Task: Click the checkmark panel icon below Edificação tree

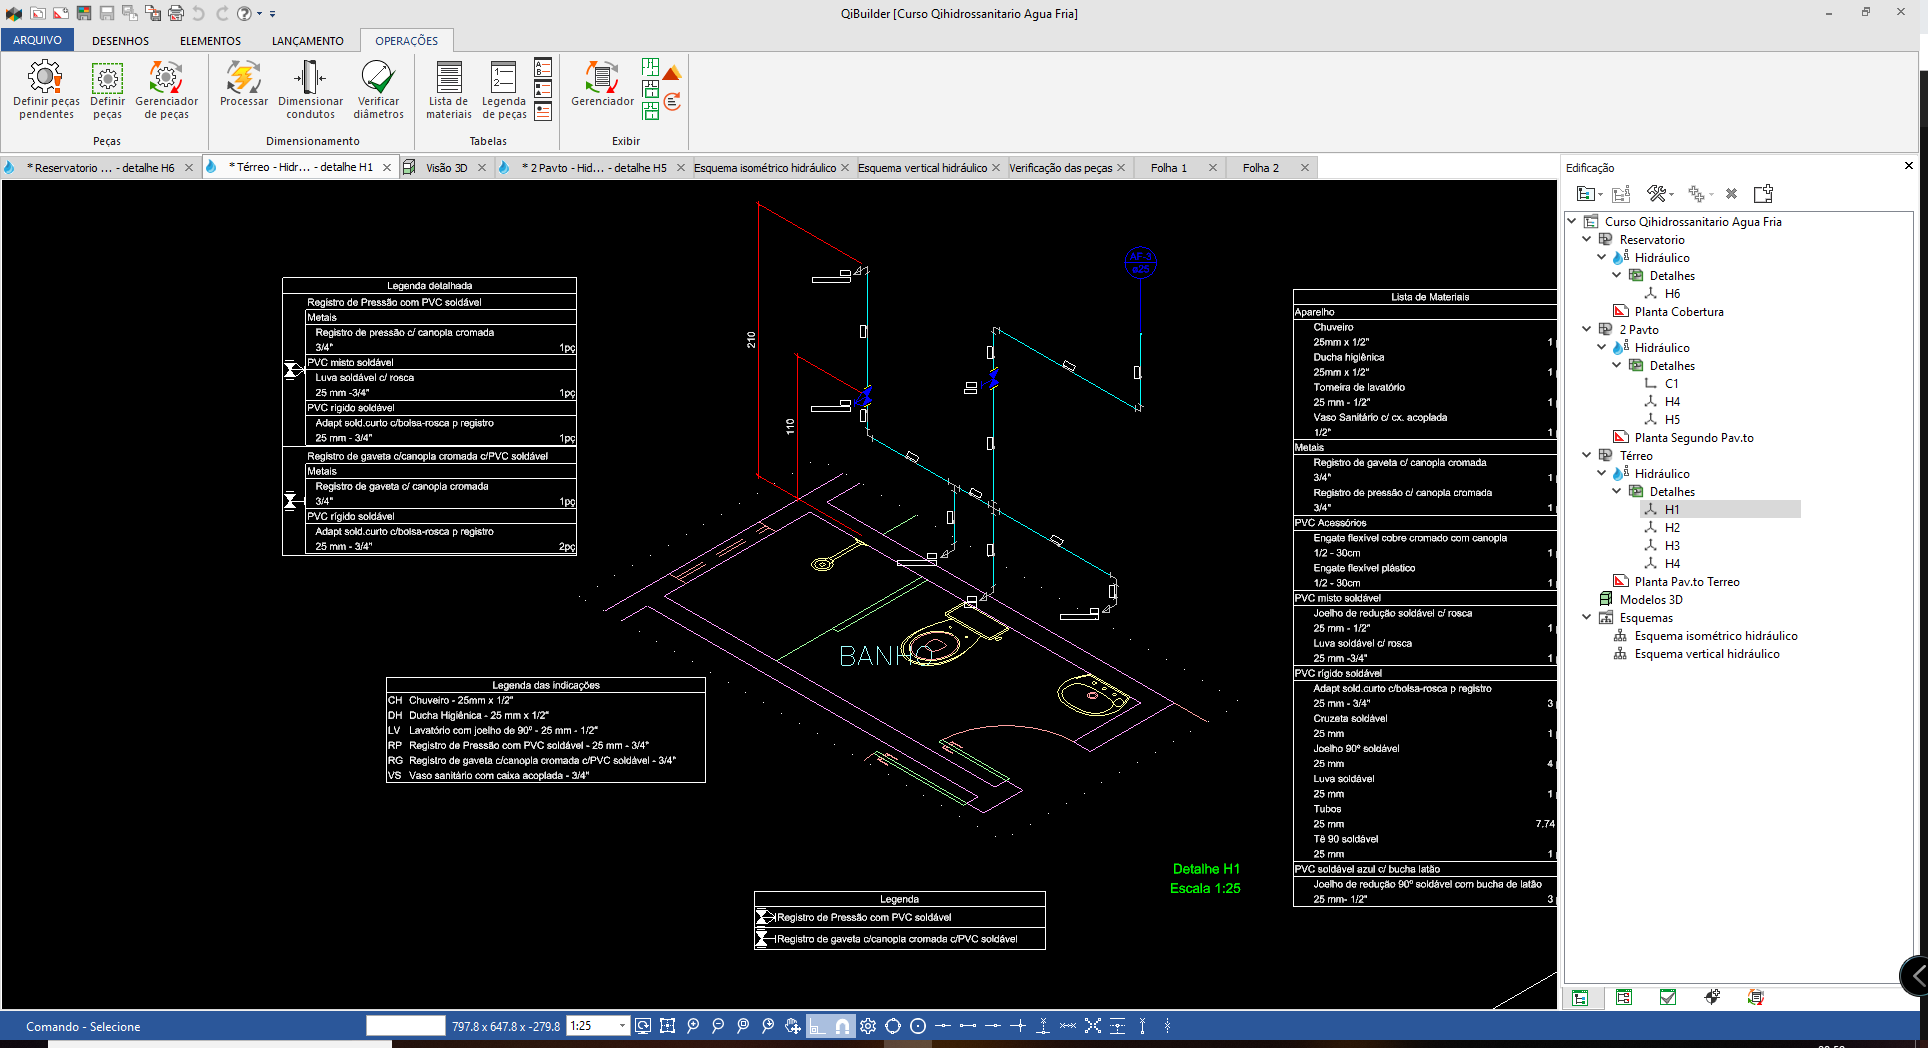Action: point(1668,997)
